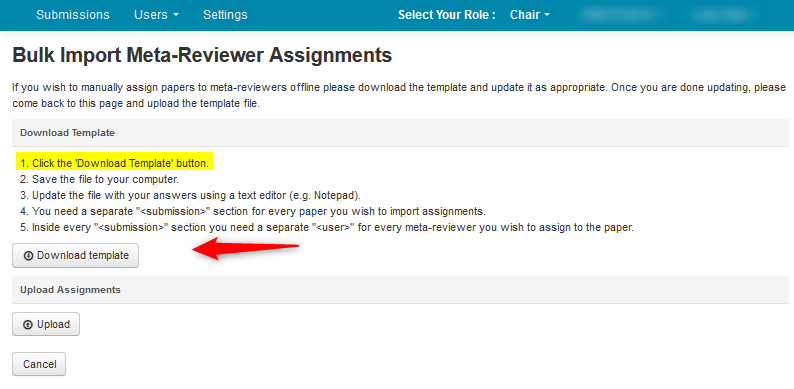Image resolution: width=794 pixels, height=389 pixels.
Task: Open the Submissions page
Action: click(x=72, y=15)
